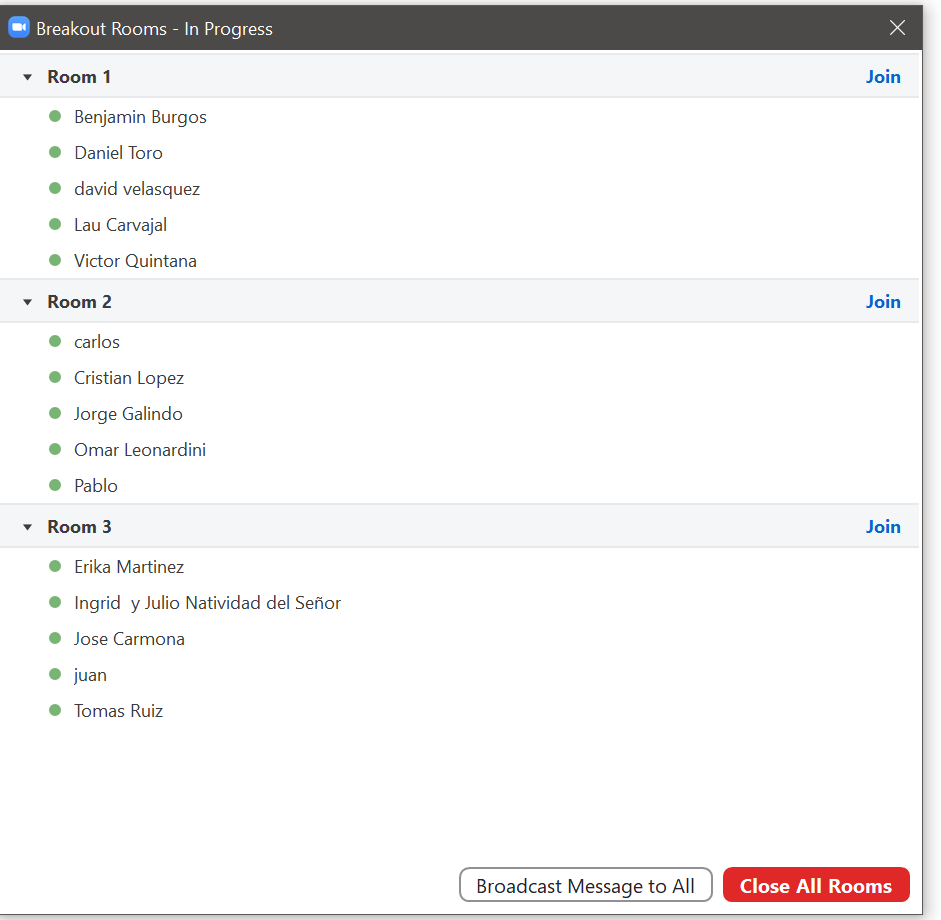Join Room 1
941x920 pixels.
(x=882, y=77)
